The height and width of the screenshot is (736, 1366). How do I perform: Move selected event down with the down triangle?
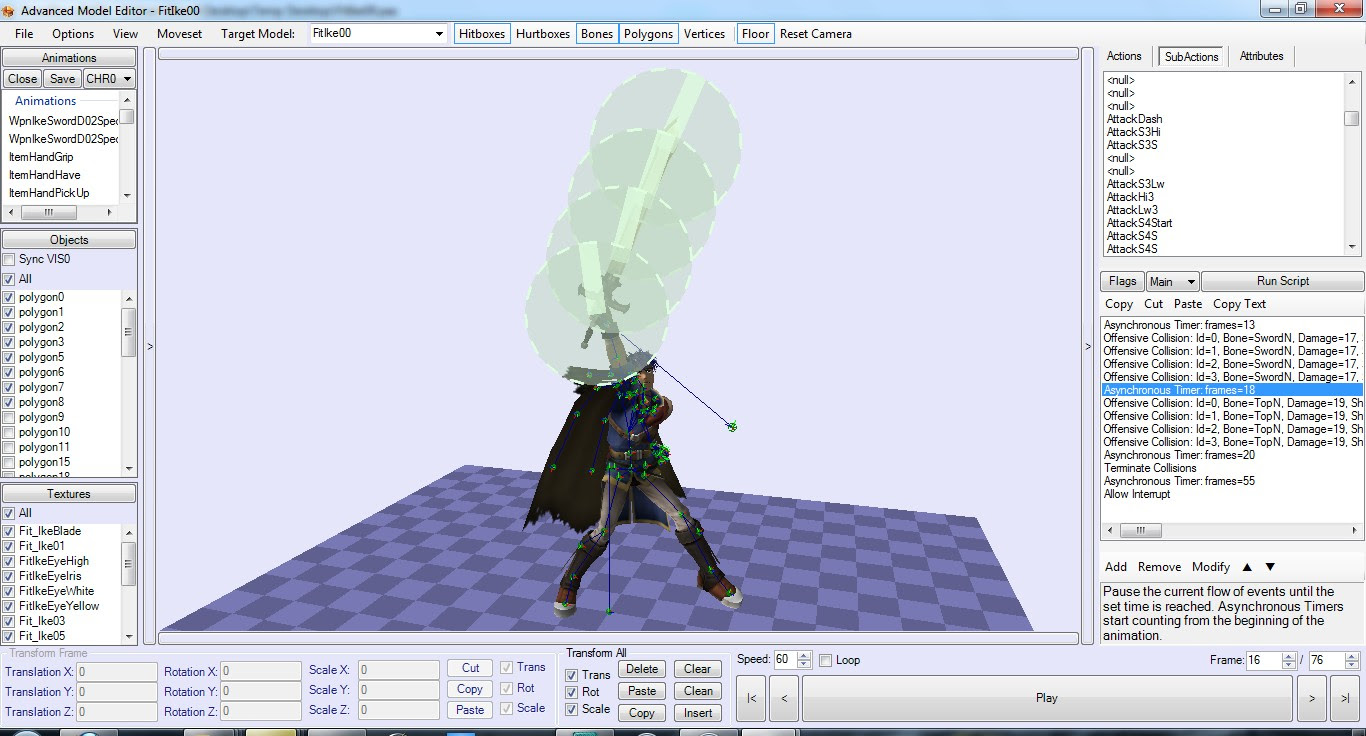click(x=1270, y=567)
